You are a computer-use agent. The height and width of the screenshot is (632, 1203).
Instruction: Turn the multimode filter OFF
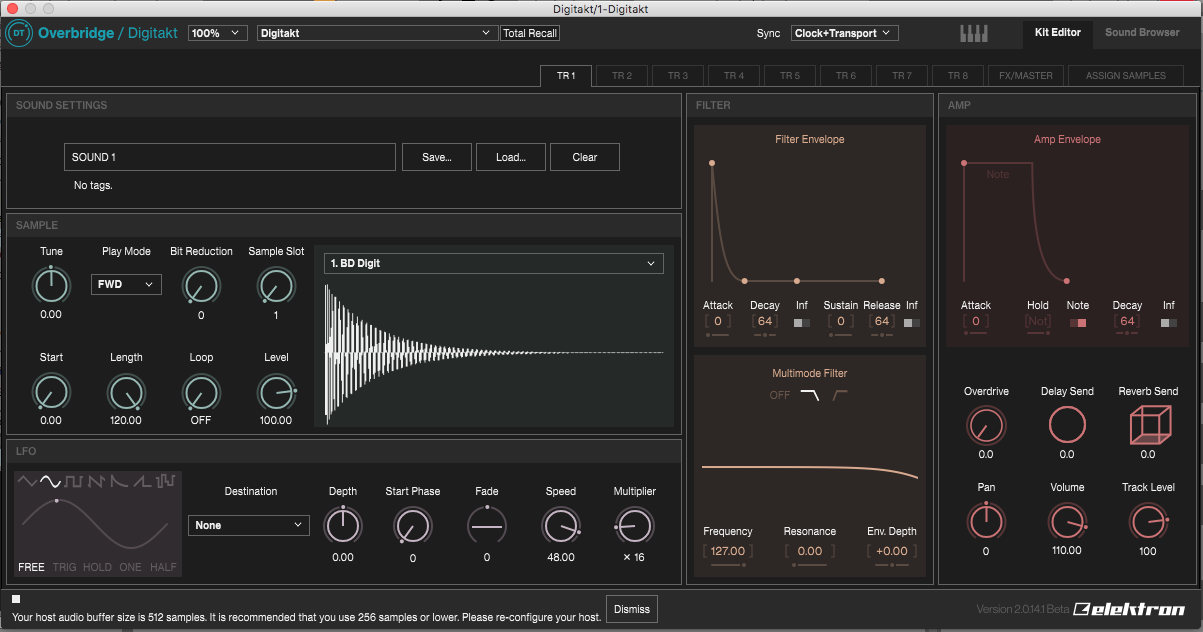click(780, 395)
